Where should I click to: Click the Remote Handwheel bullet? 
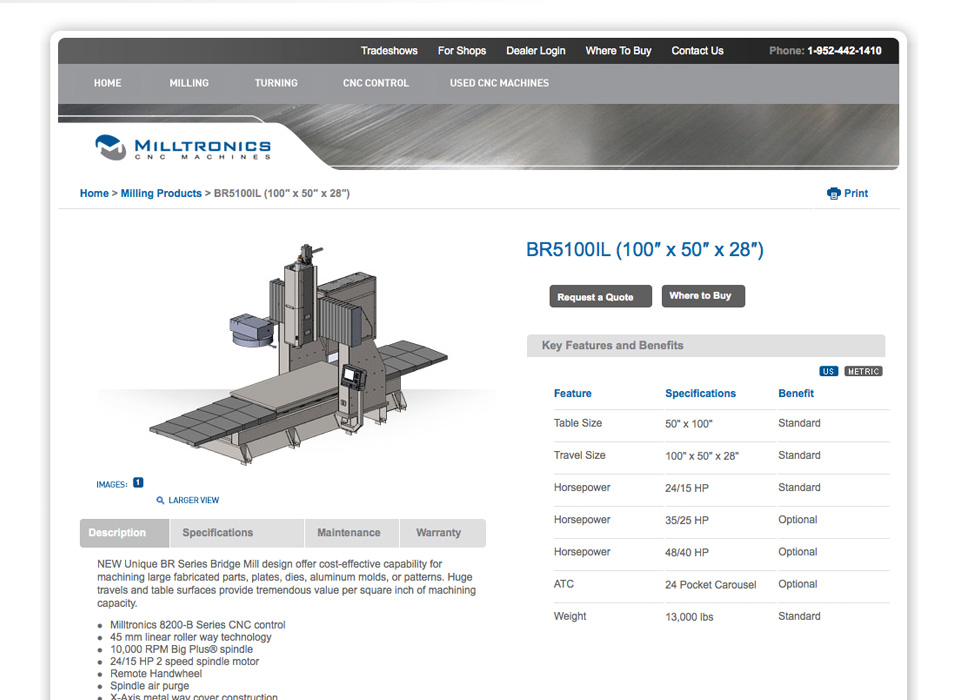(x=156, y=674)
